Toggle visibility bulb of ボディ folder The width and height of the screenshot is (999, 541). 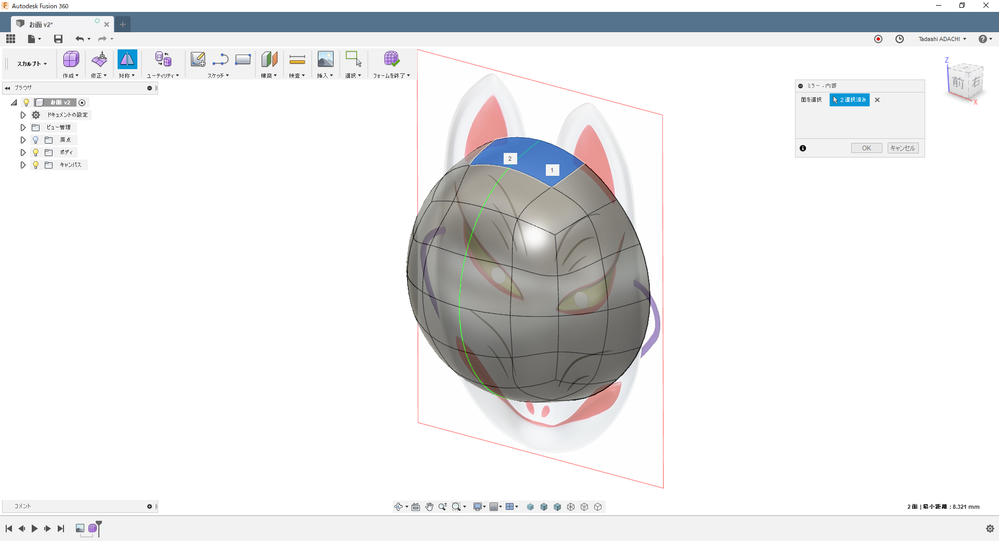(x=35, y=152)
